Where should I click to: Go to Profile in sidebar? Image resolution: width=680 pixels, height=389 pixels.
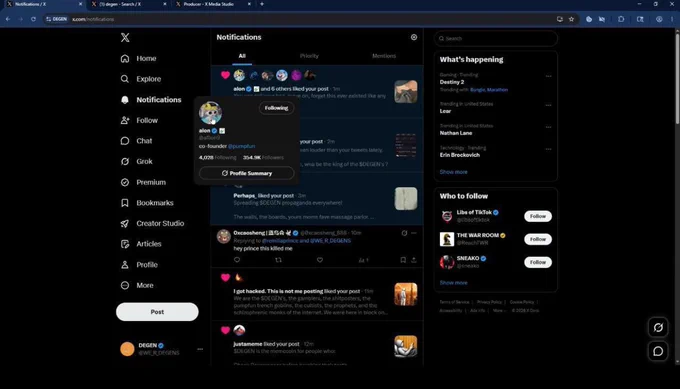pyautogui.click(x=139, y=265)
